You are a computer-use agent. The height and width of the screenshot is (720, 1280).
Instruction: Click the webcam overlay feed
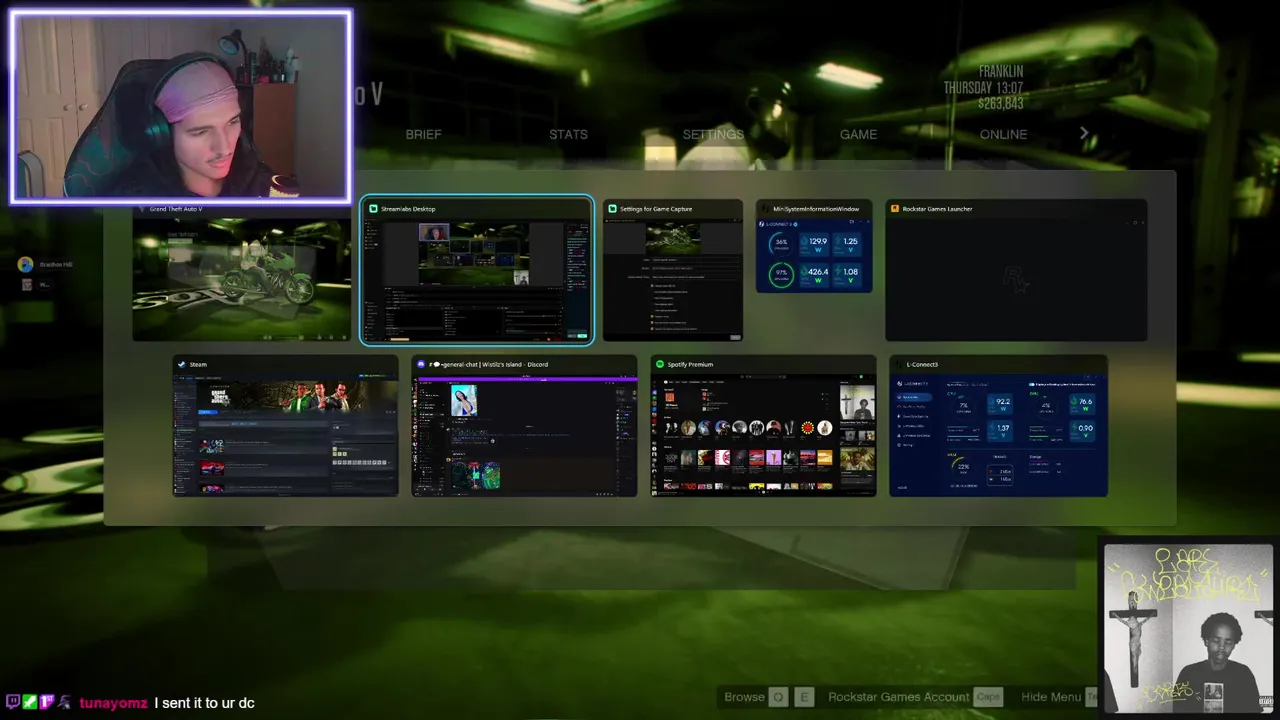pyautogui.click(x=181, y=108)
